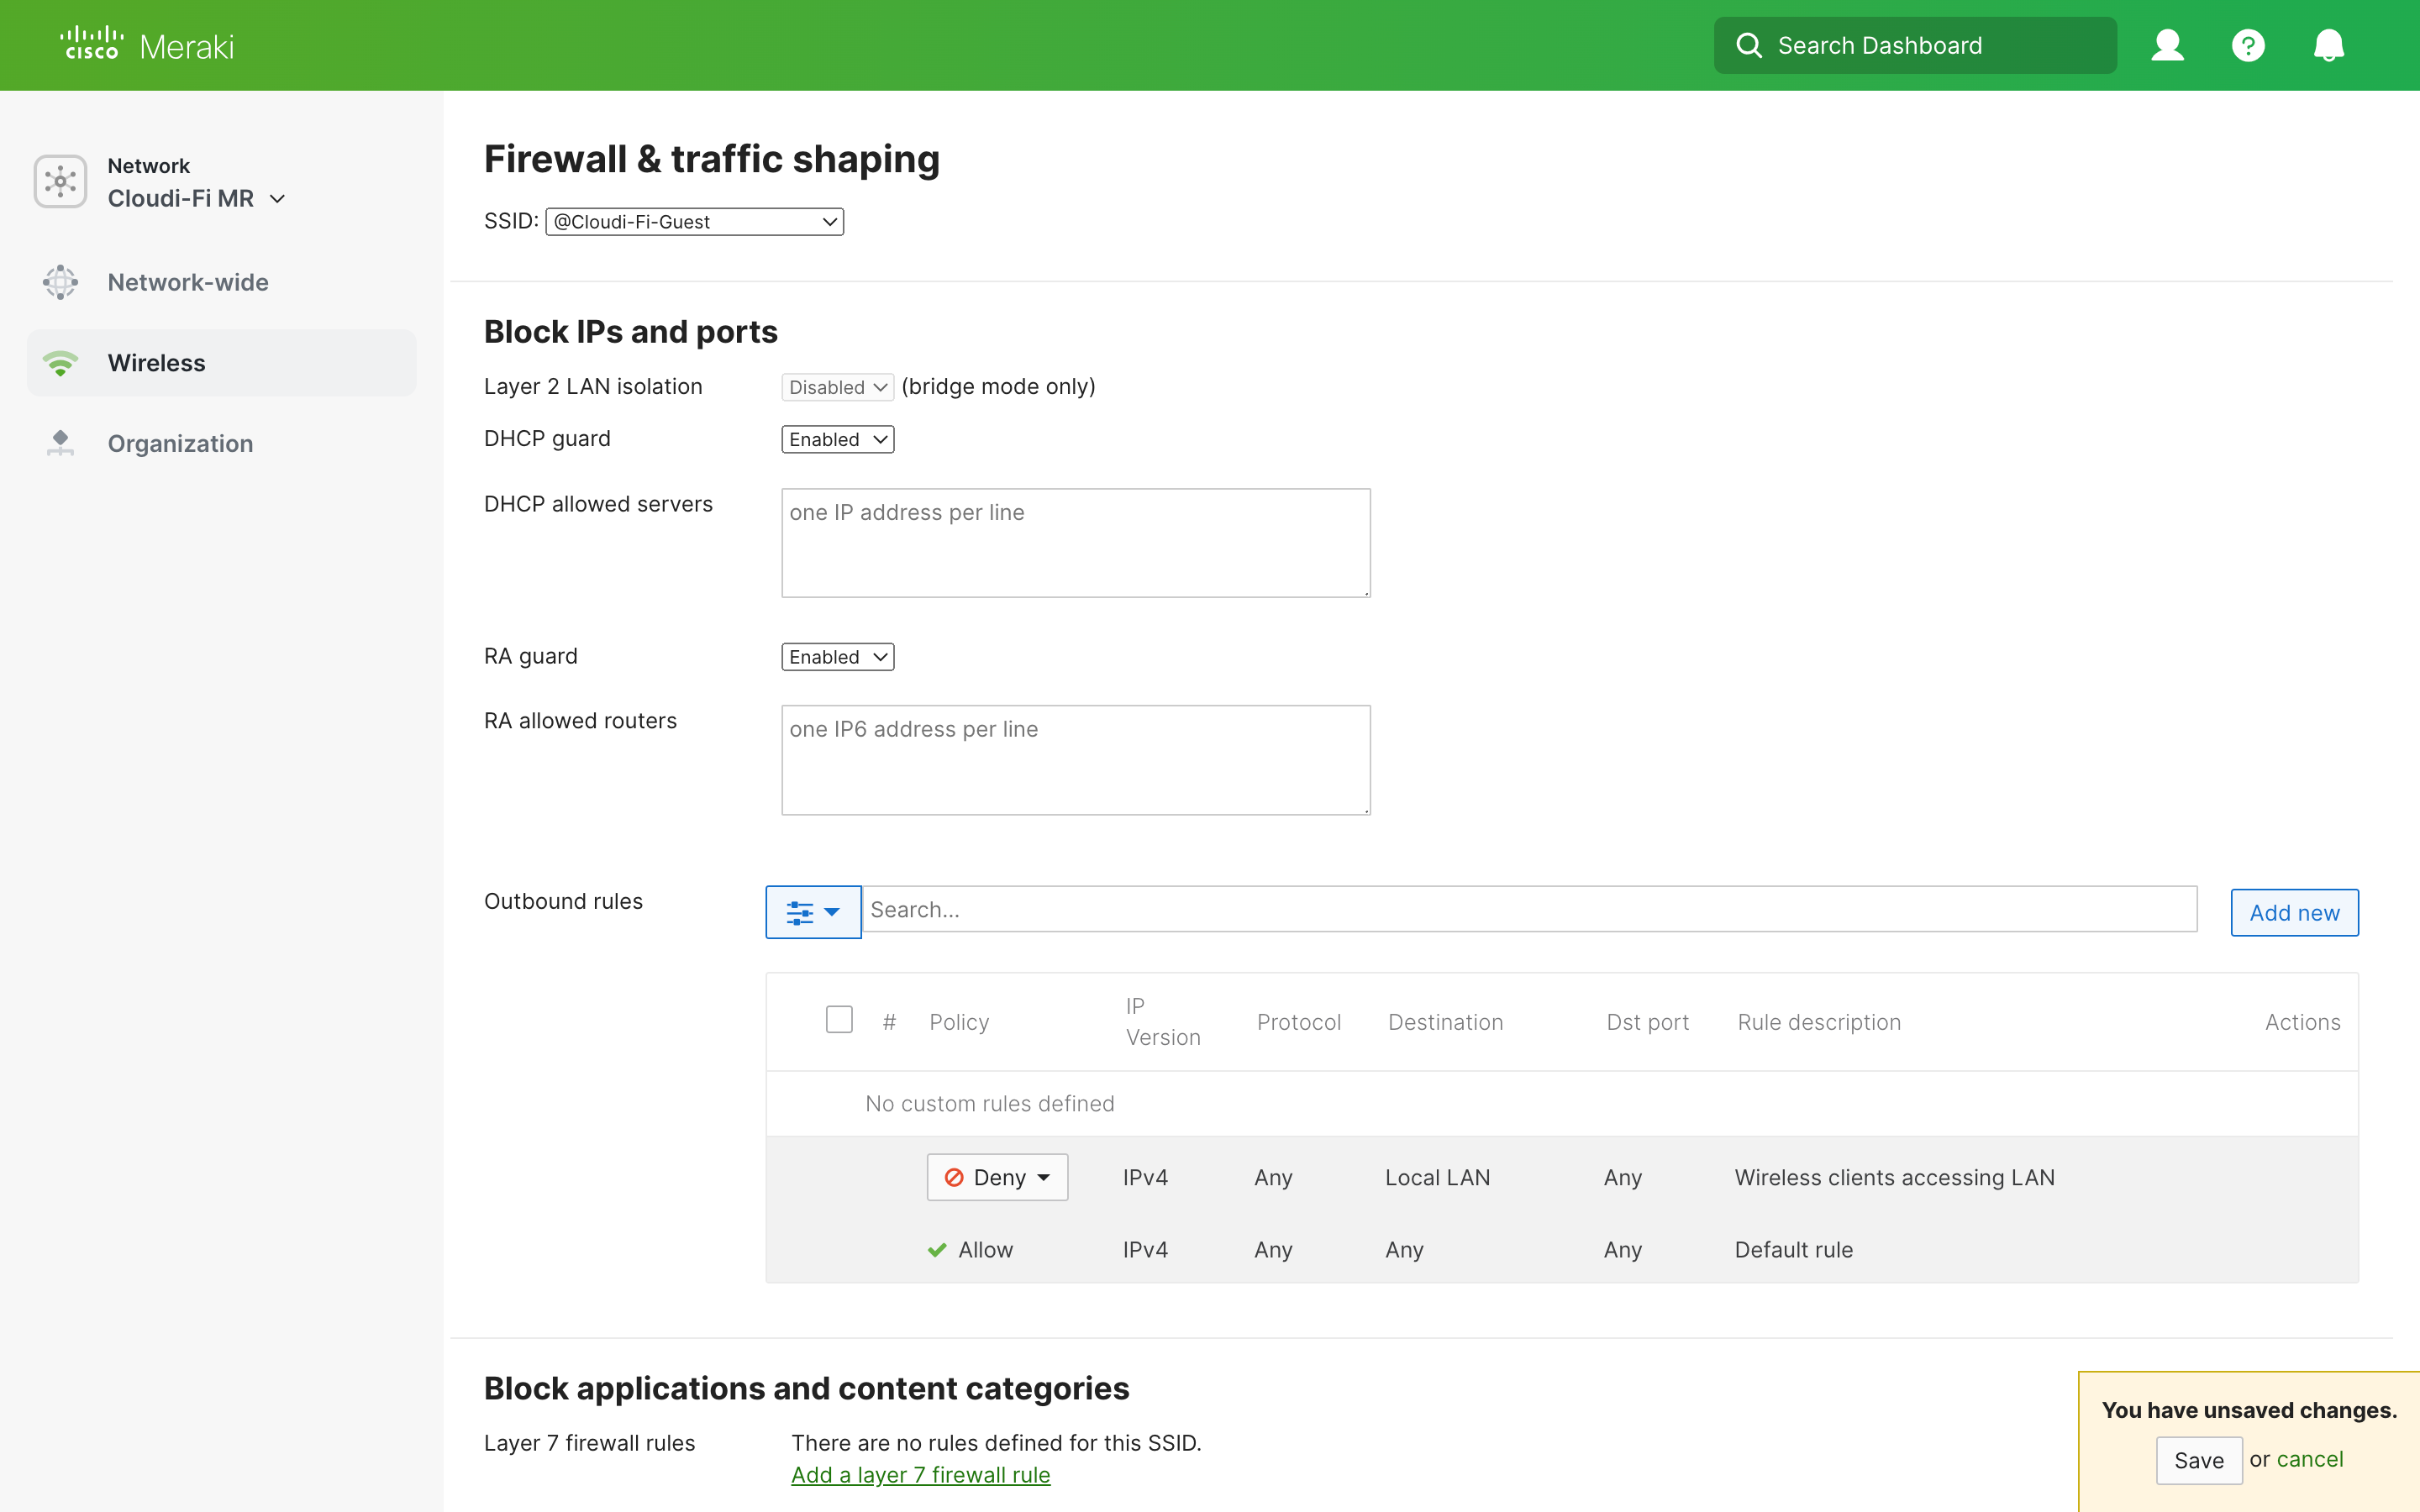
Task: Click the Network icon beside Cloudi-Fi MR
Action: [60, 181]
